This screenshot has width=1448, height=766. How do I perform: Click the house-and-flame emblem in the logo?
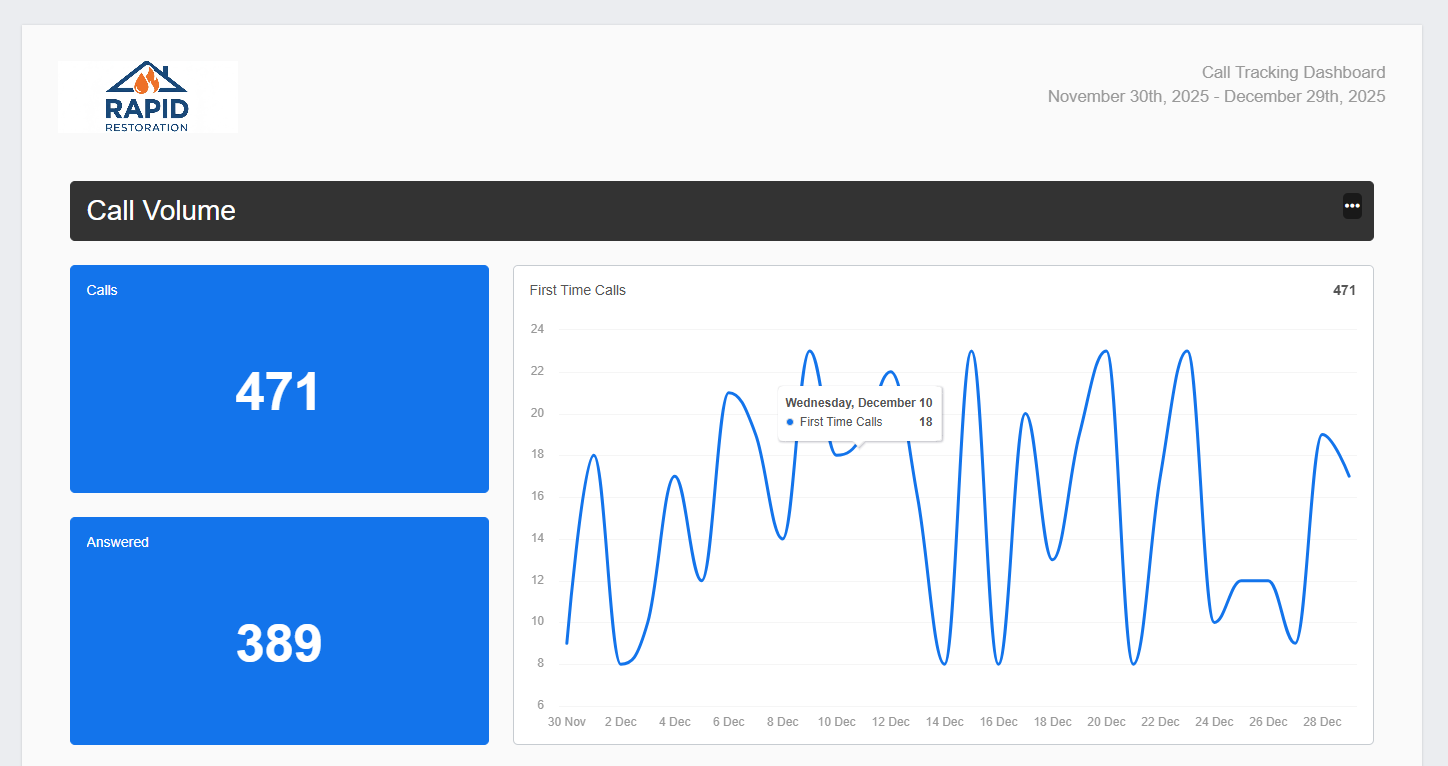click(147, 78)
